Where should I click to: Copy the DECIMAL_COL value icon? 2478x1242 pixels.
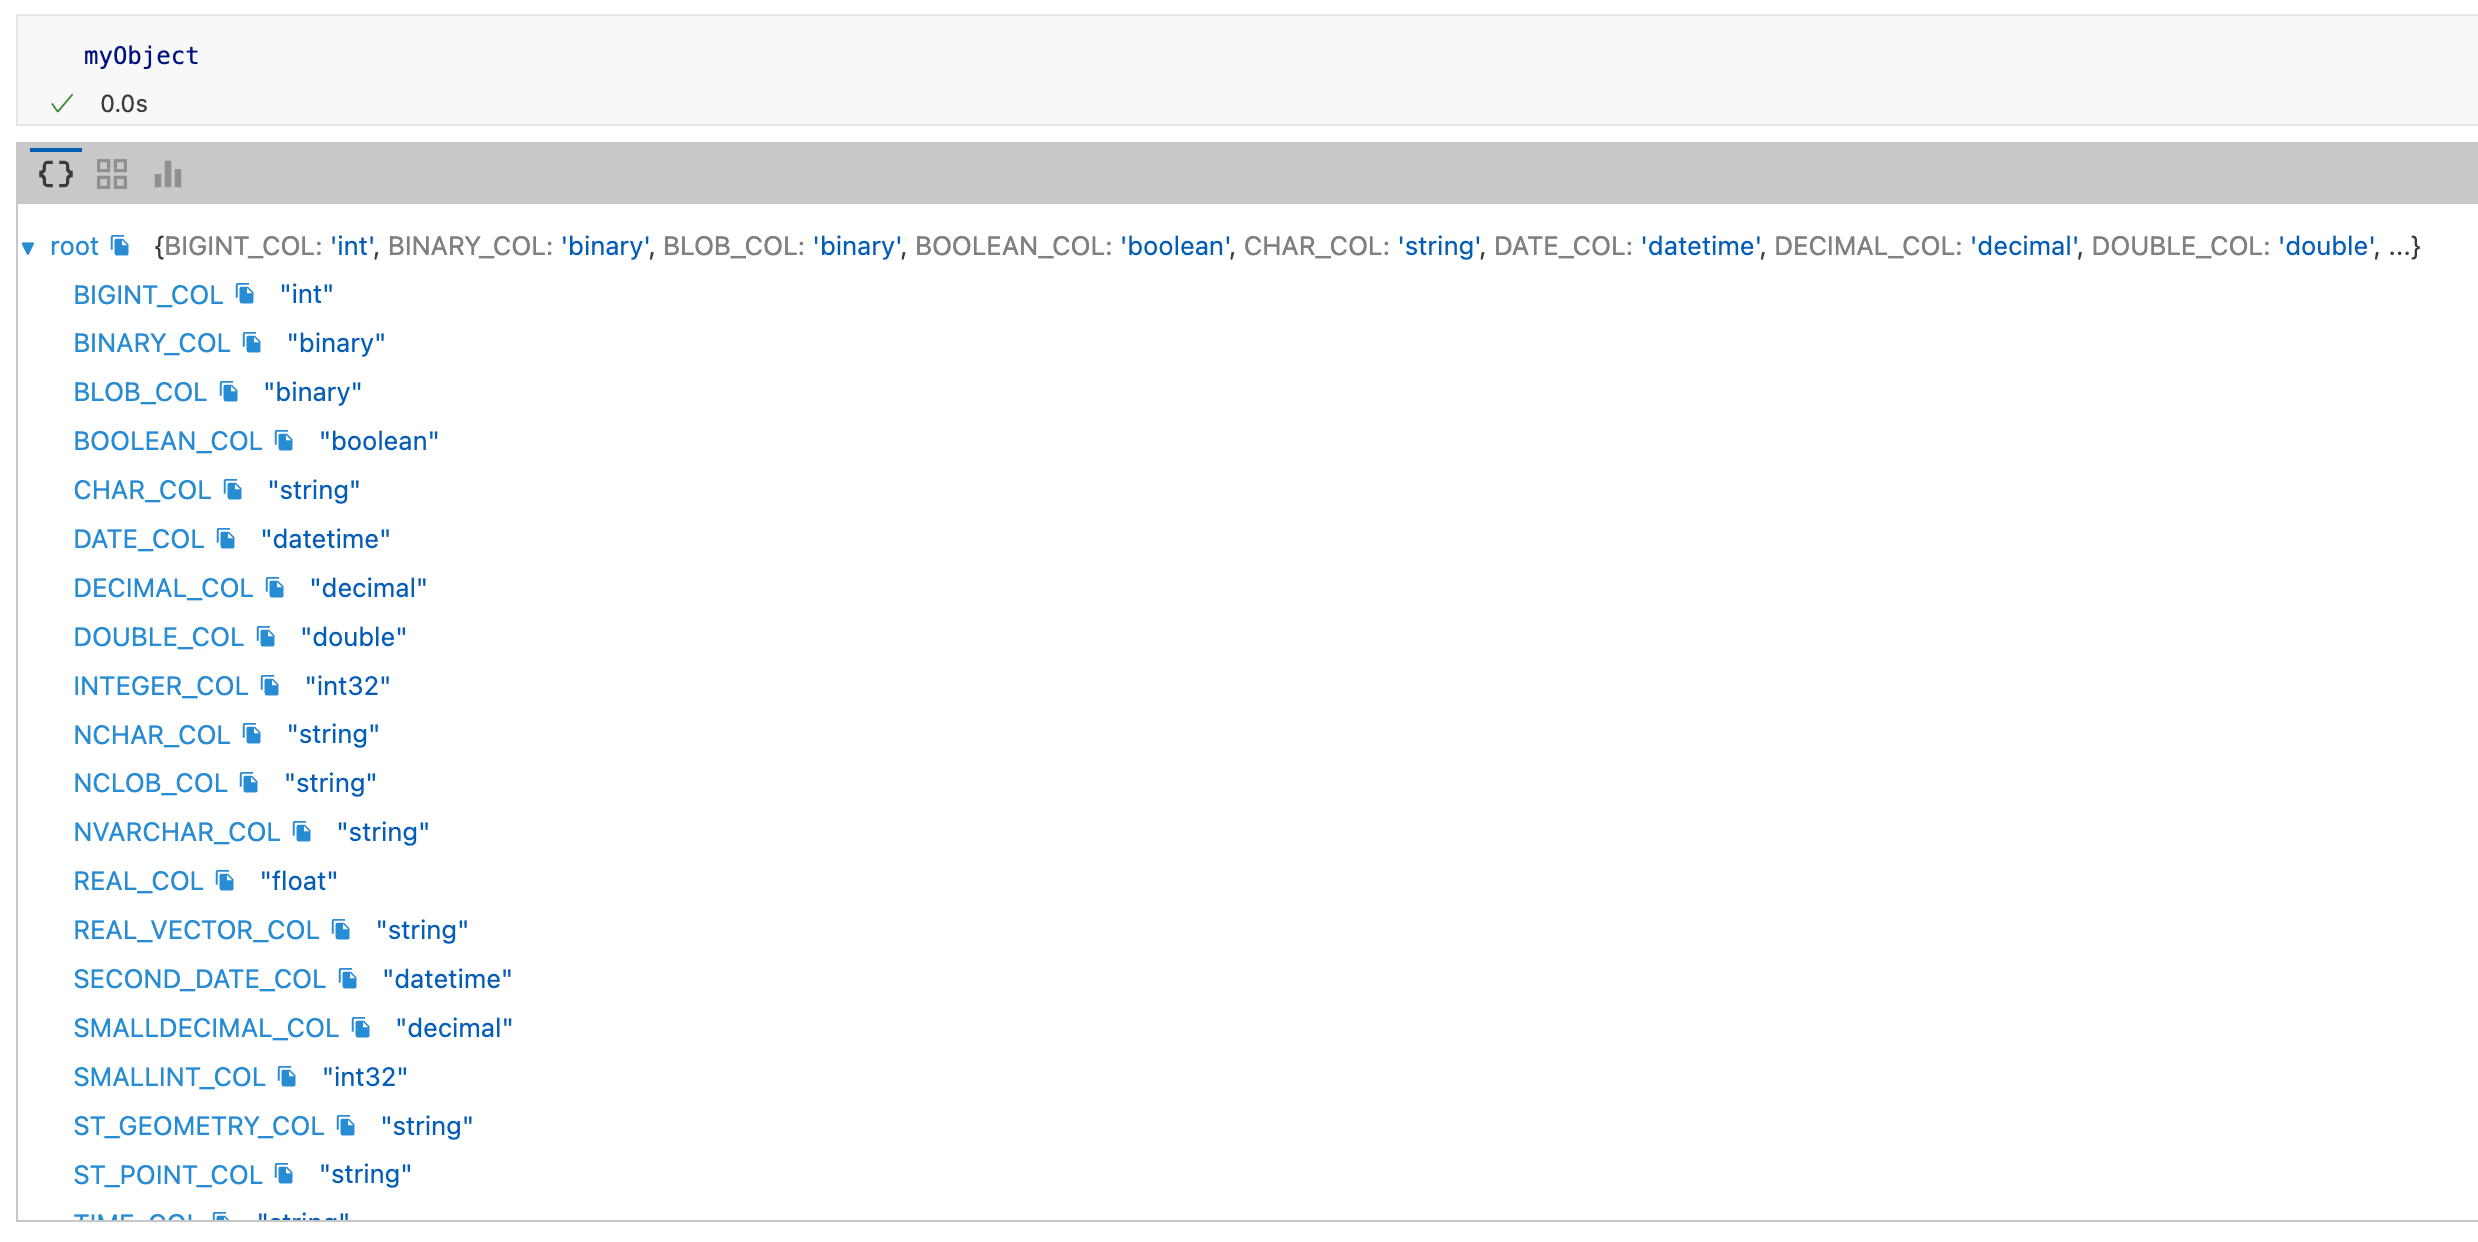point(275,588)
